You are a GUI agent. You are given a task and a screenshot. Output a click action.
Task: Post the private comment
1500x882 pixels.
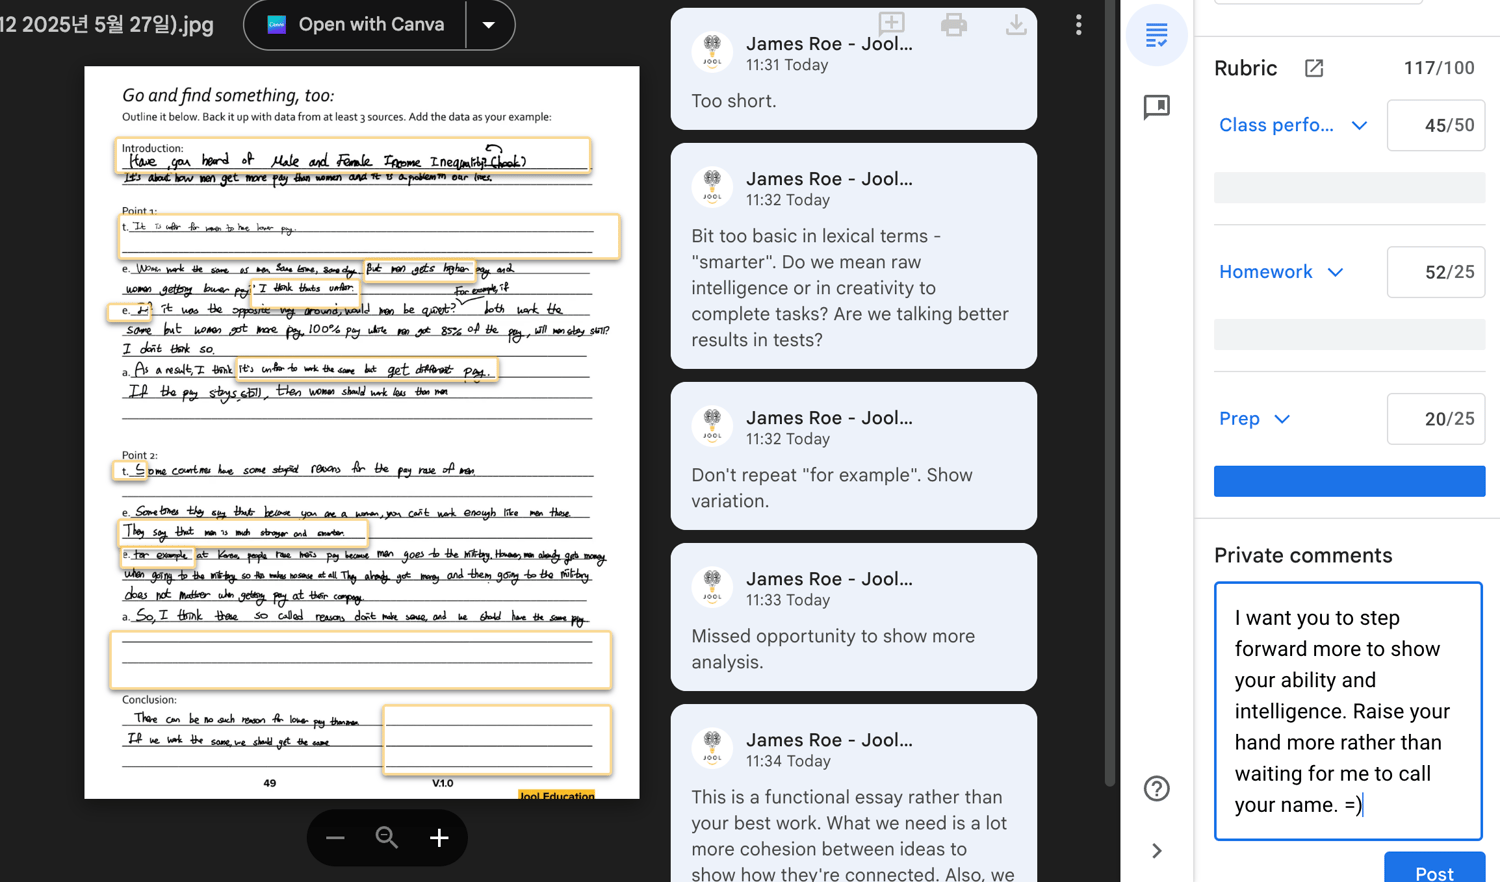tap(1434, 868)
